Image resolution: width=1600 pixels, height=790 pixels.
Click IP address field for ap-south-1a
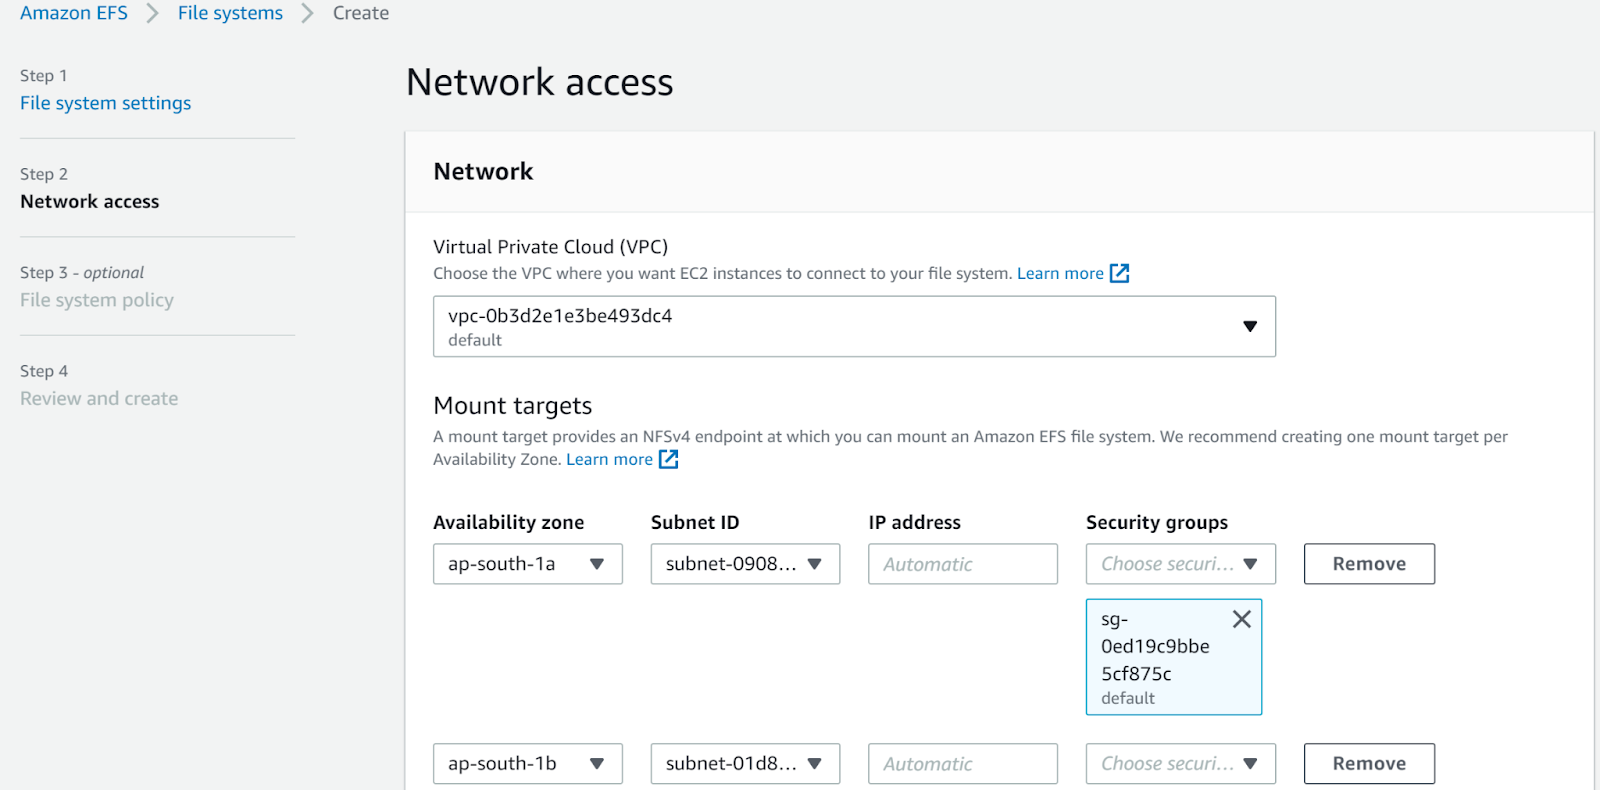(962, 564)
